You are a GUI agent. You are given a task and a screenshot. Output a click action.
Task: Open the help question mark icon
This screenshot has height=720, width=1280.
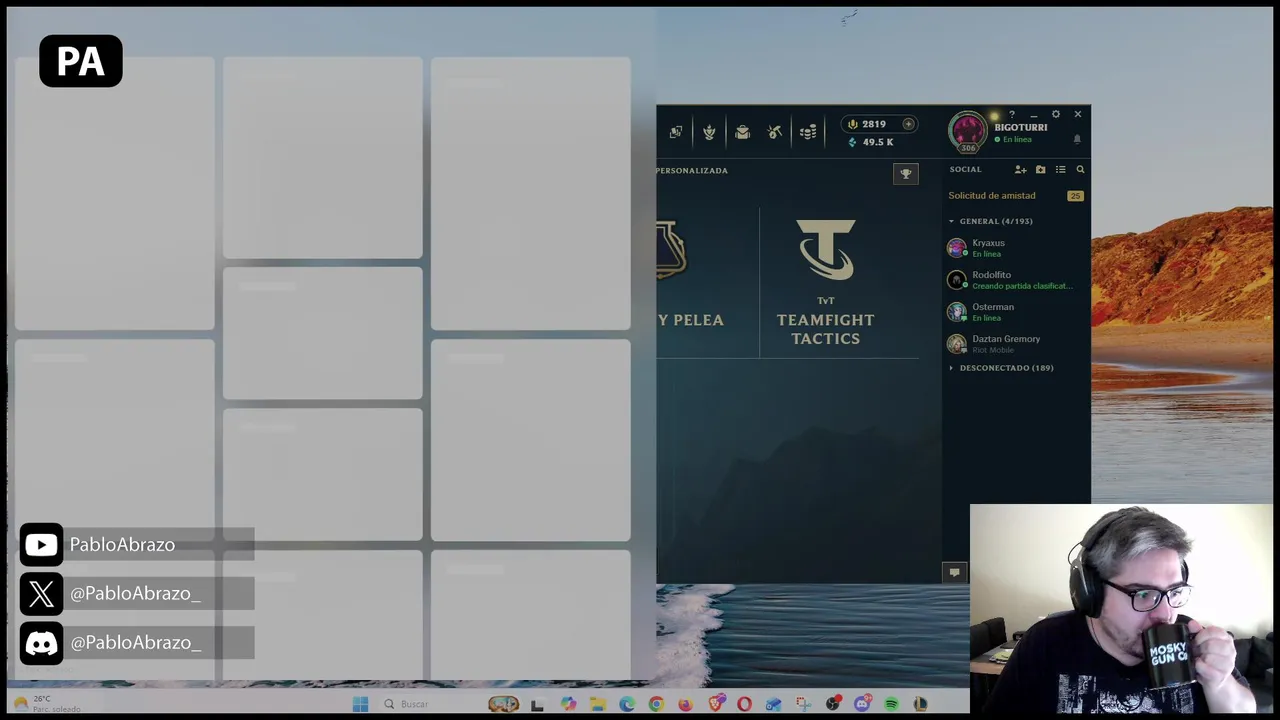tap(1012, 114)
